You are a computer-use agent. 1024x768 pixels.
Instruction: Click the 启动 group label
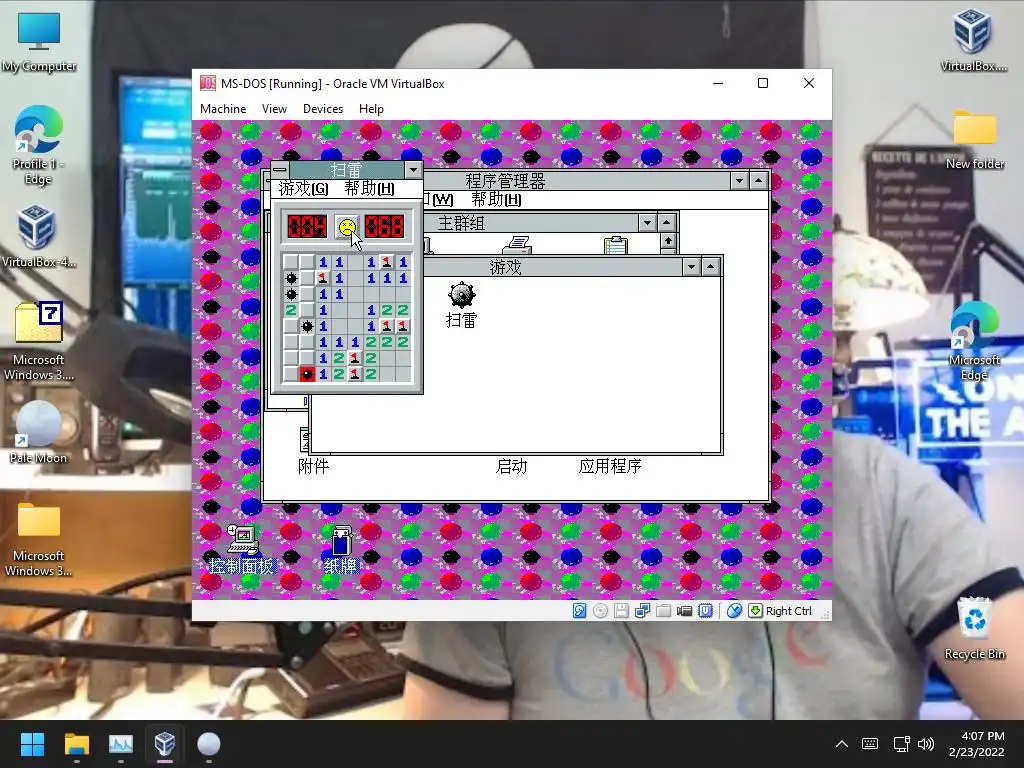point(511,466)
